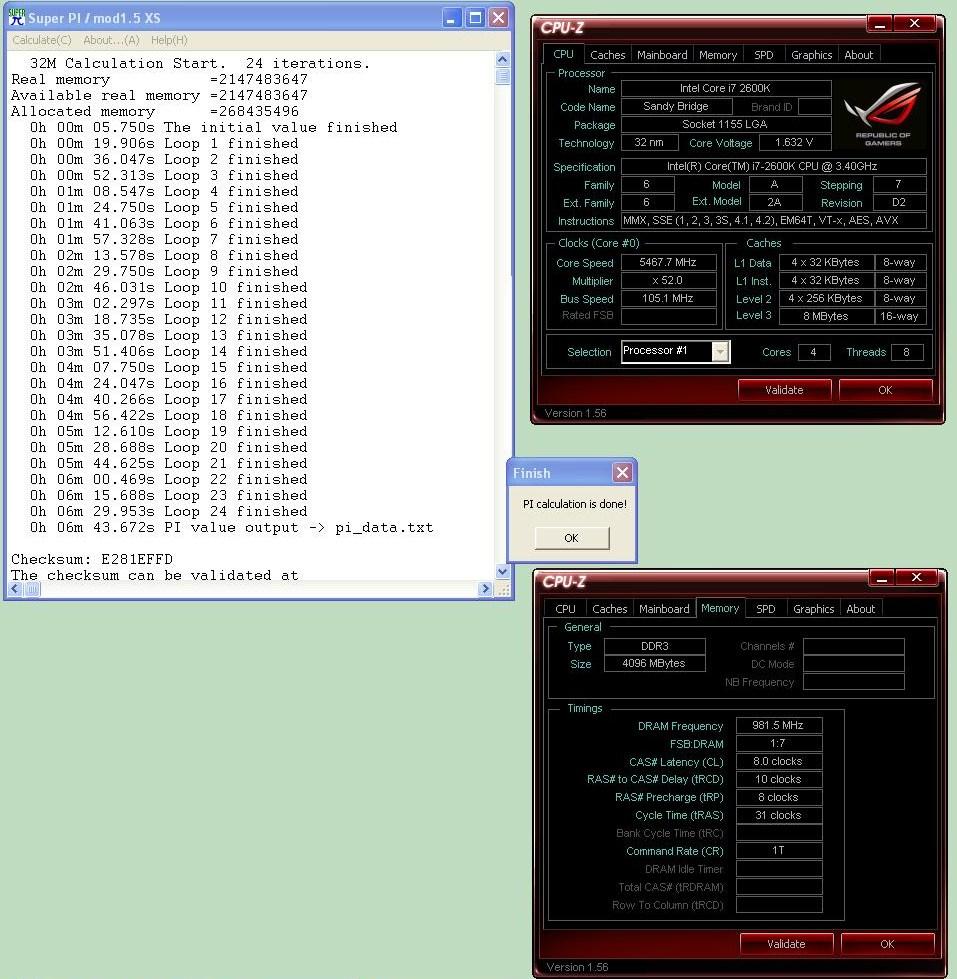
Task: Select CPU tab in bottom CPU-Z window
Action: point(565,609)
